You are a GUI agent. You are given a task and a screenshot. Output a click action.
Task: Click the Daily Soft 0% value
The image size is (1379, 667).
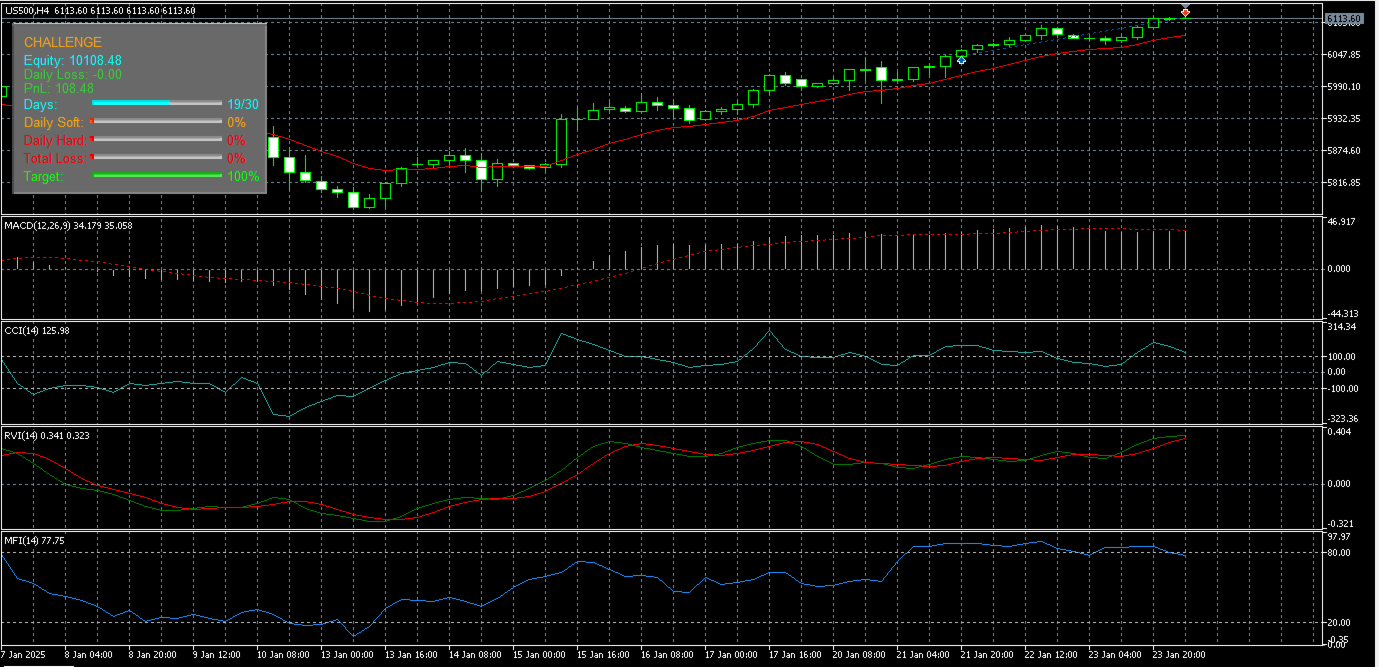tap(236, 122)
